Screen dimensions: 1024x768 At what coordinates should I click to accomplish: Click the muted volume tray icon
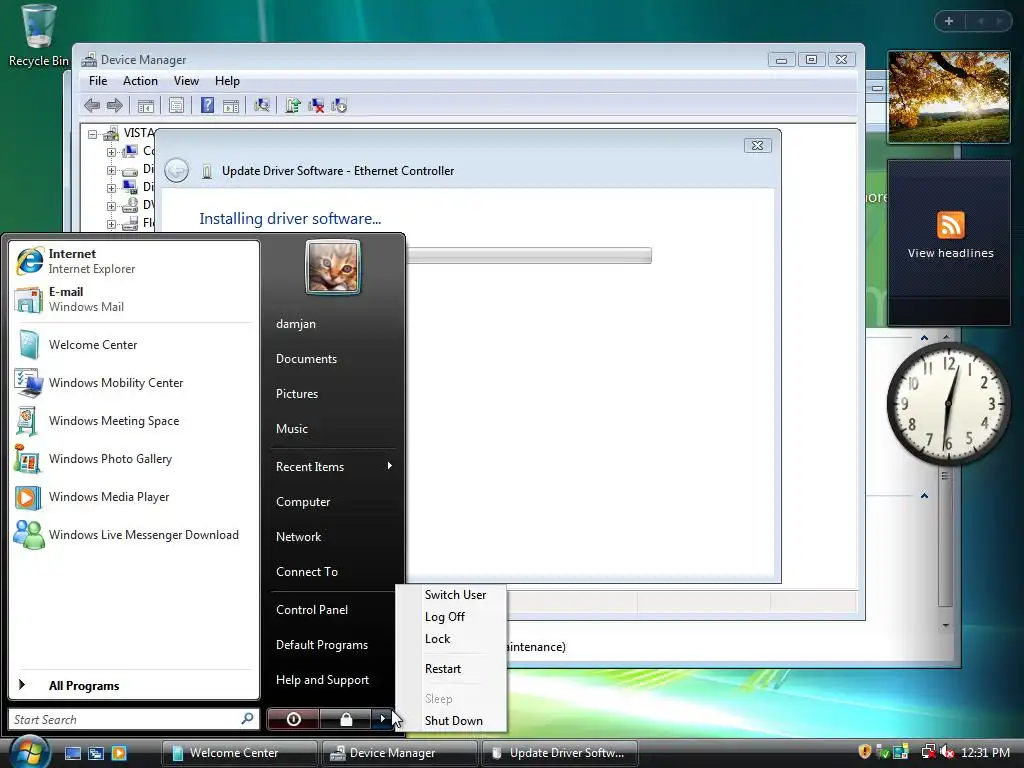(948, 752)
